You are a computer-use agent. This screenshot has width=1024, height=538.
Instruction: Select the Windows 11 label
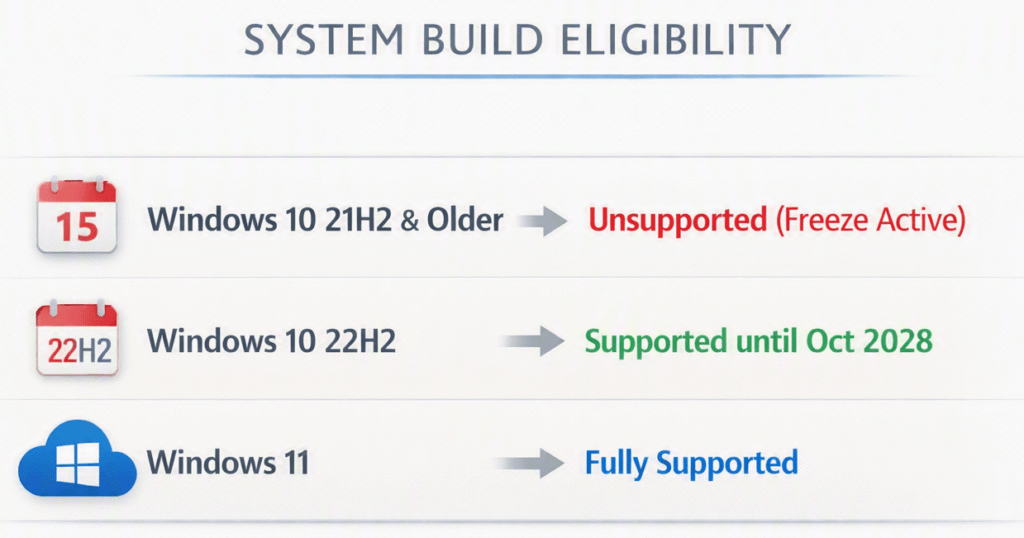coord(228,462)
